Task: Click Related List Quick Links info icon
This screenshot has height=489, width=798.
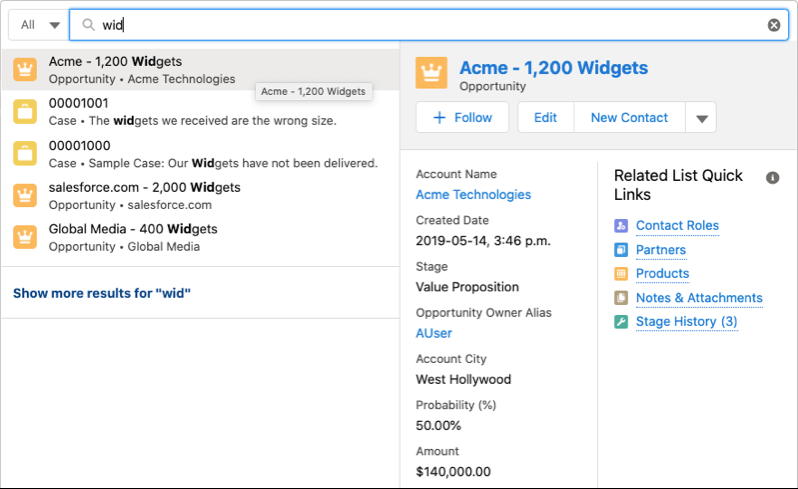Action: click(x=772, y=178)
